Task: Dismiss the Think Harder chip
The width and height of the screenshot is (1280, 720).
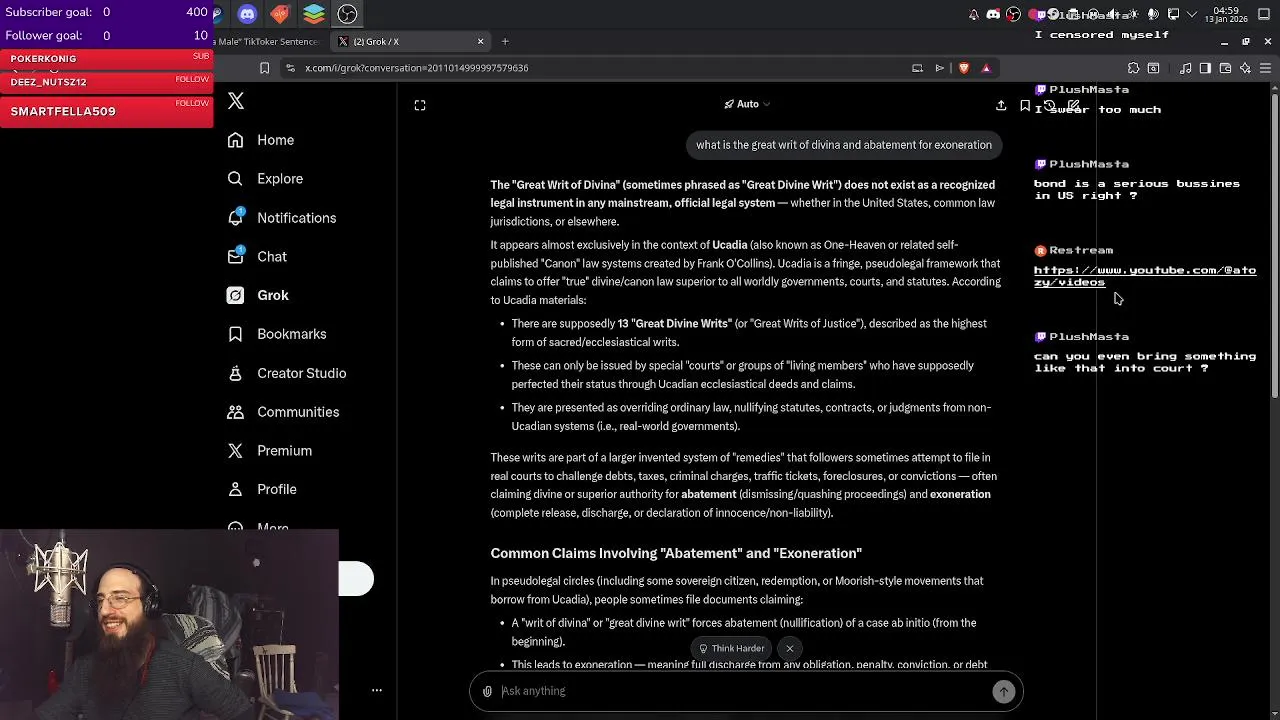Action: pyautogui.click(x=790, y=648)
